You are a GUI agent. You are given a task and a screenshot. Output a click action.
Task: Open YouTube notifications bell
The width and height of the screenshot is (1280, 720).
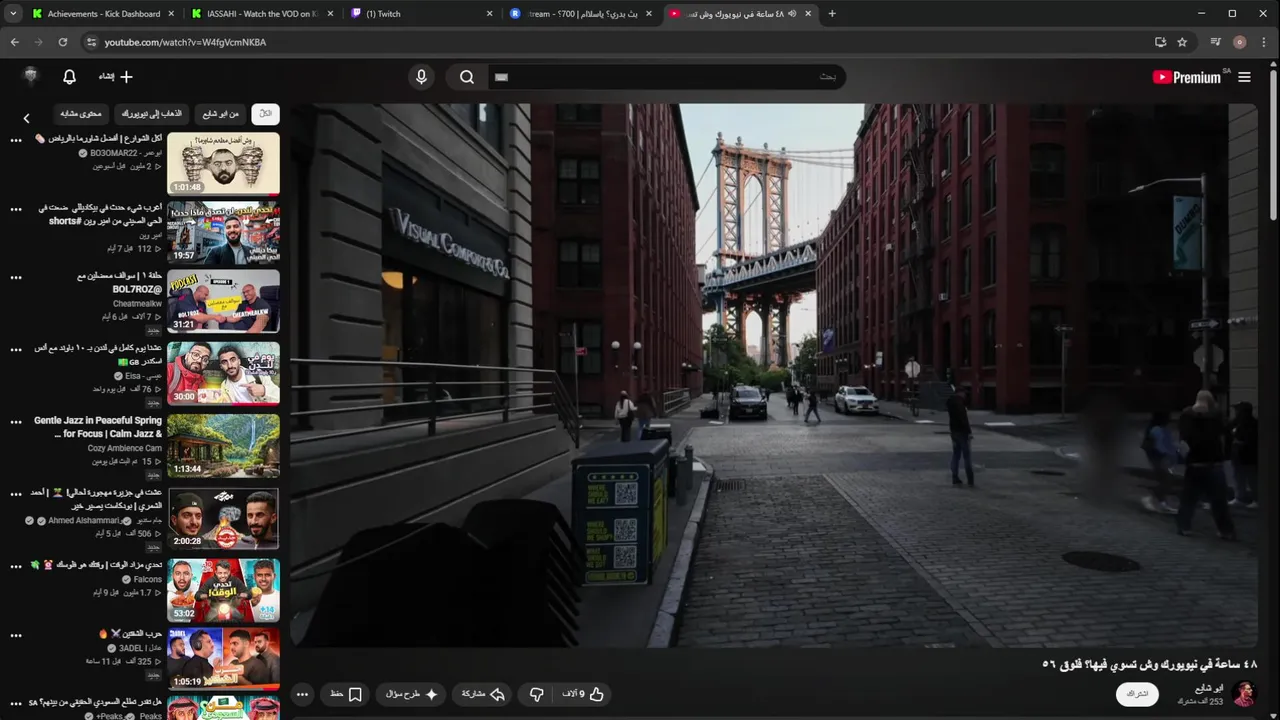pos(69,77)
